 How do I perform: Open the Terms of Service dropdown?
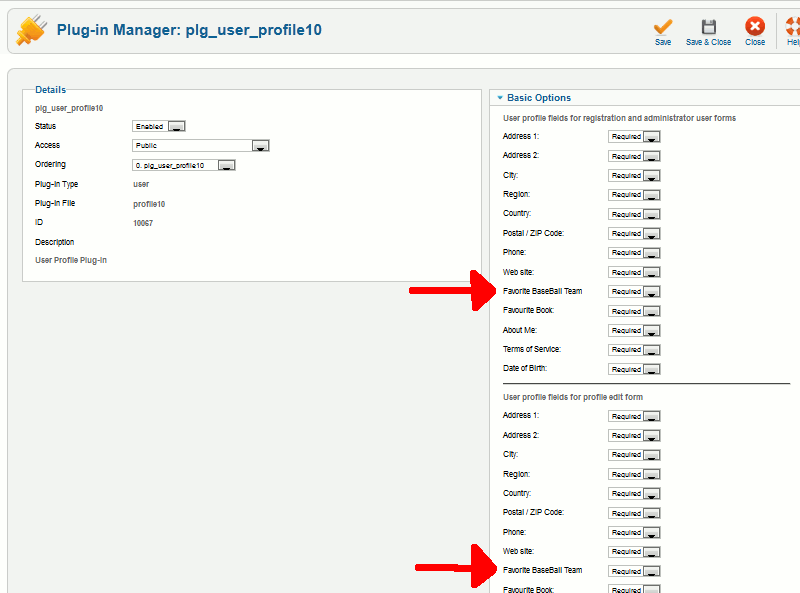coord(634,350)
